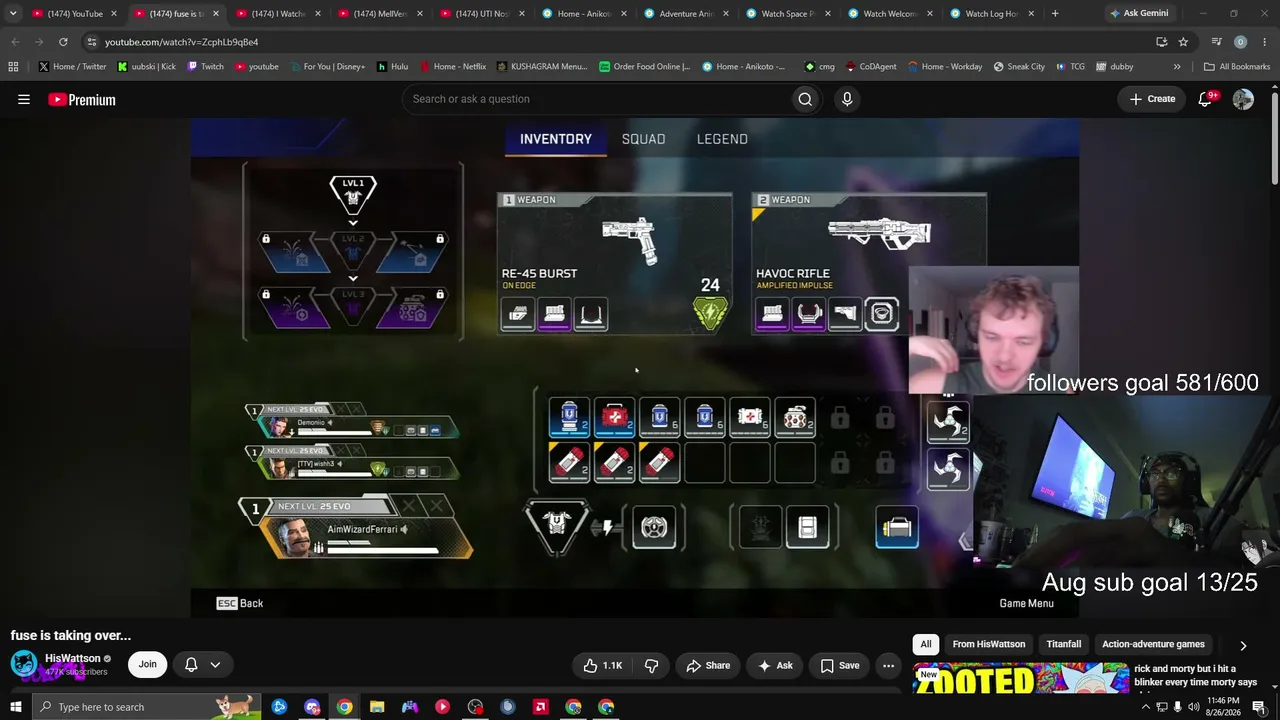This screenshot has width=1280, height=720.
Task: Select the 'All' filter chip
Action: (926, 645)
